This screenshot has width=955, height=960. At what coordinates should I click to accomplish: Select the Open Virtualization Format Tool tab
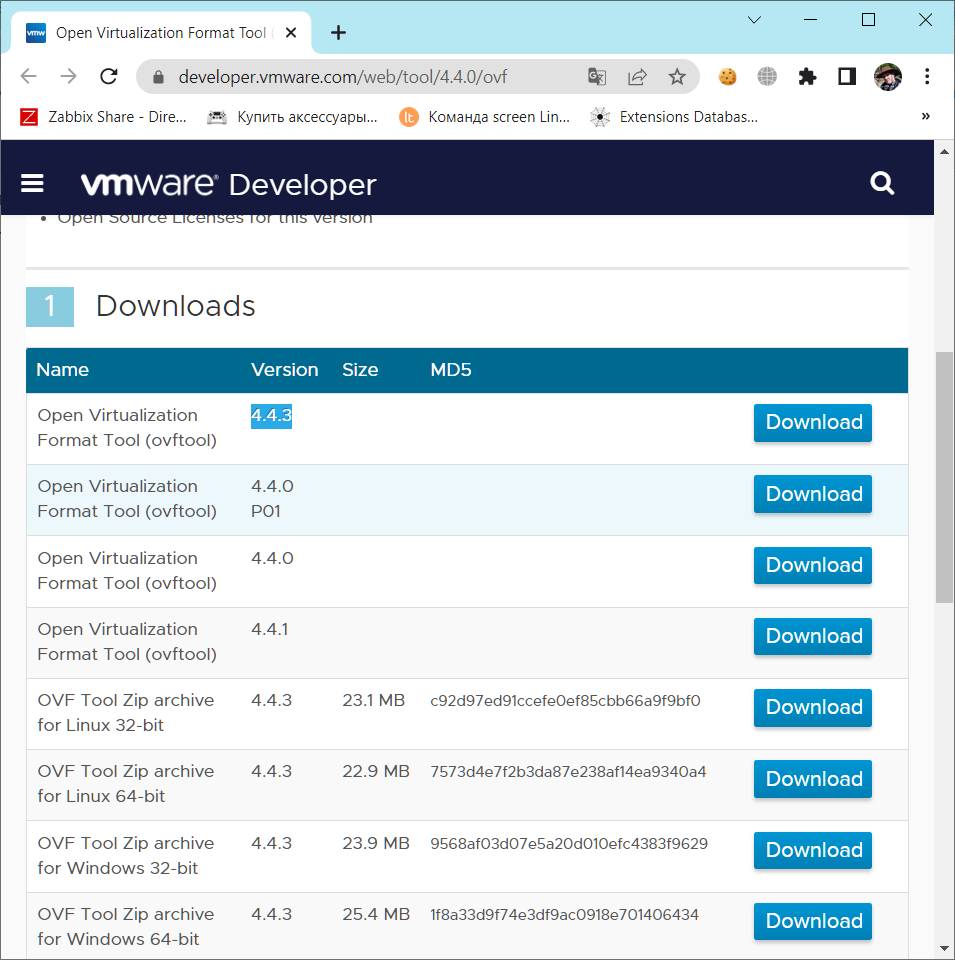click(x=160, y=32)
